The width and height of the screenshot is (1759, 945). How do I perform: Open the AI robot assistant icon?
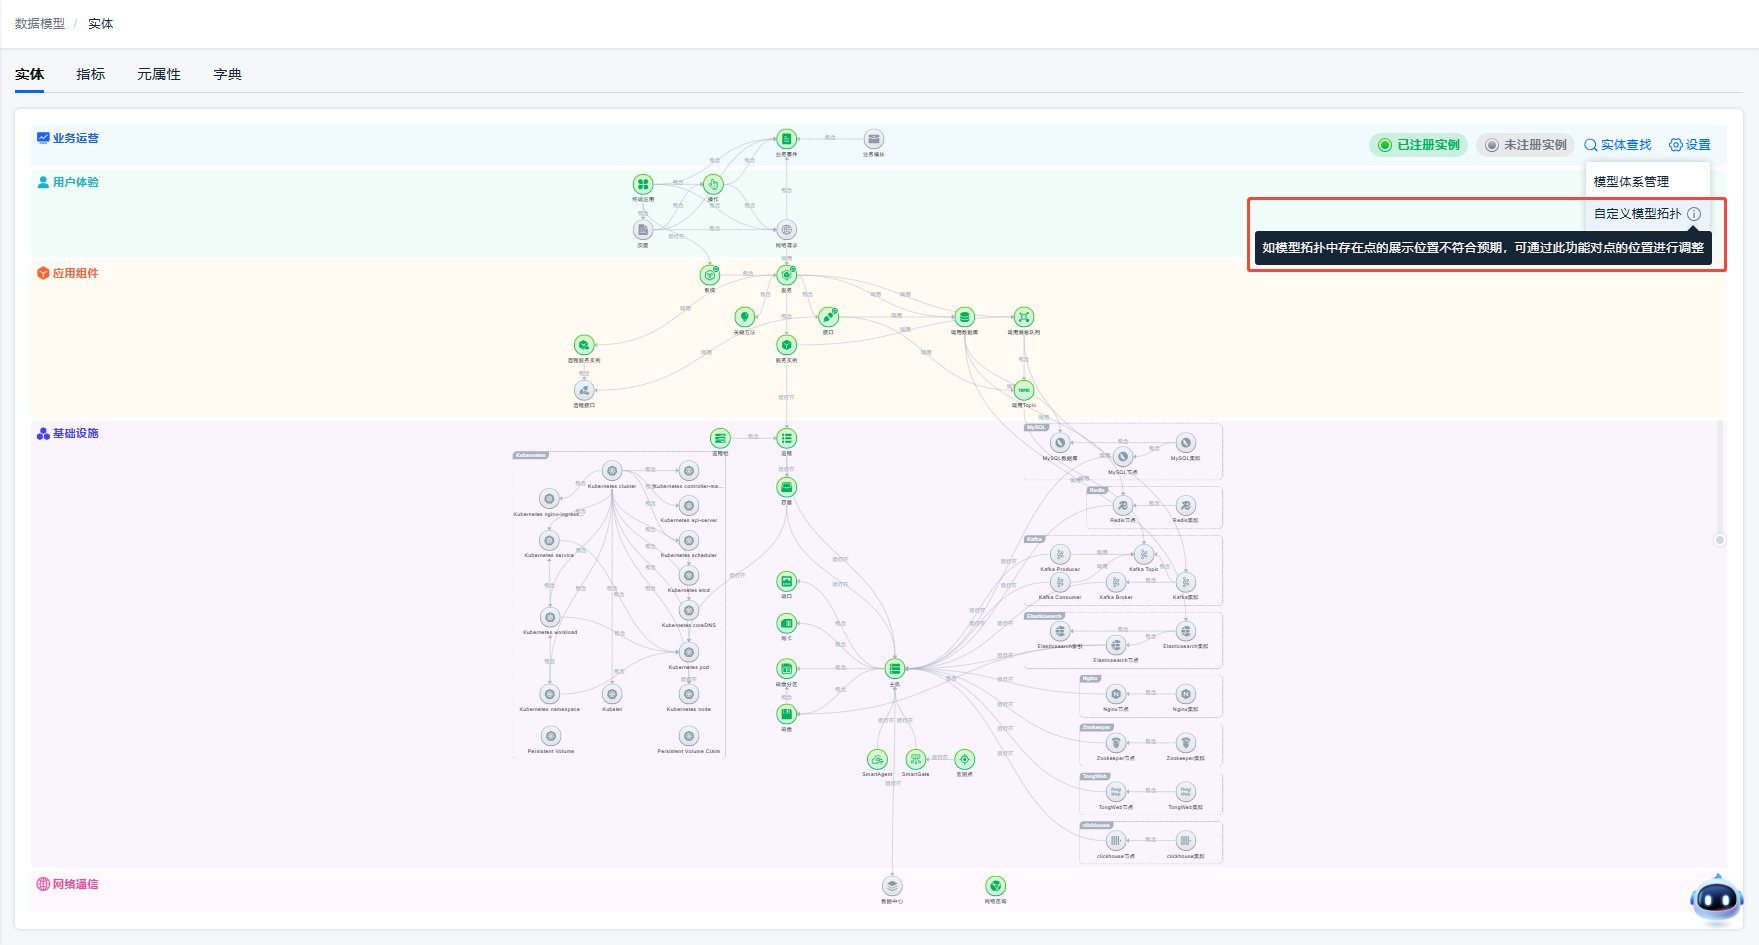1716,899
